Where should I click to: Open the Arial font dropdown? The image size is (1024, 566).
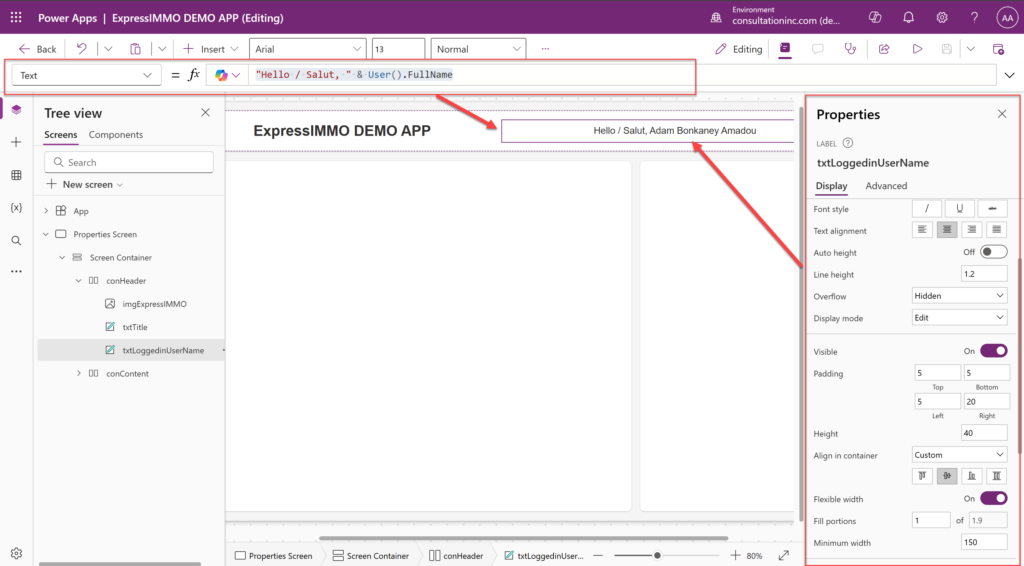307,49
